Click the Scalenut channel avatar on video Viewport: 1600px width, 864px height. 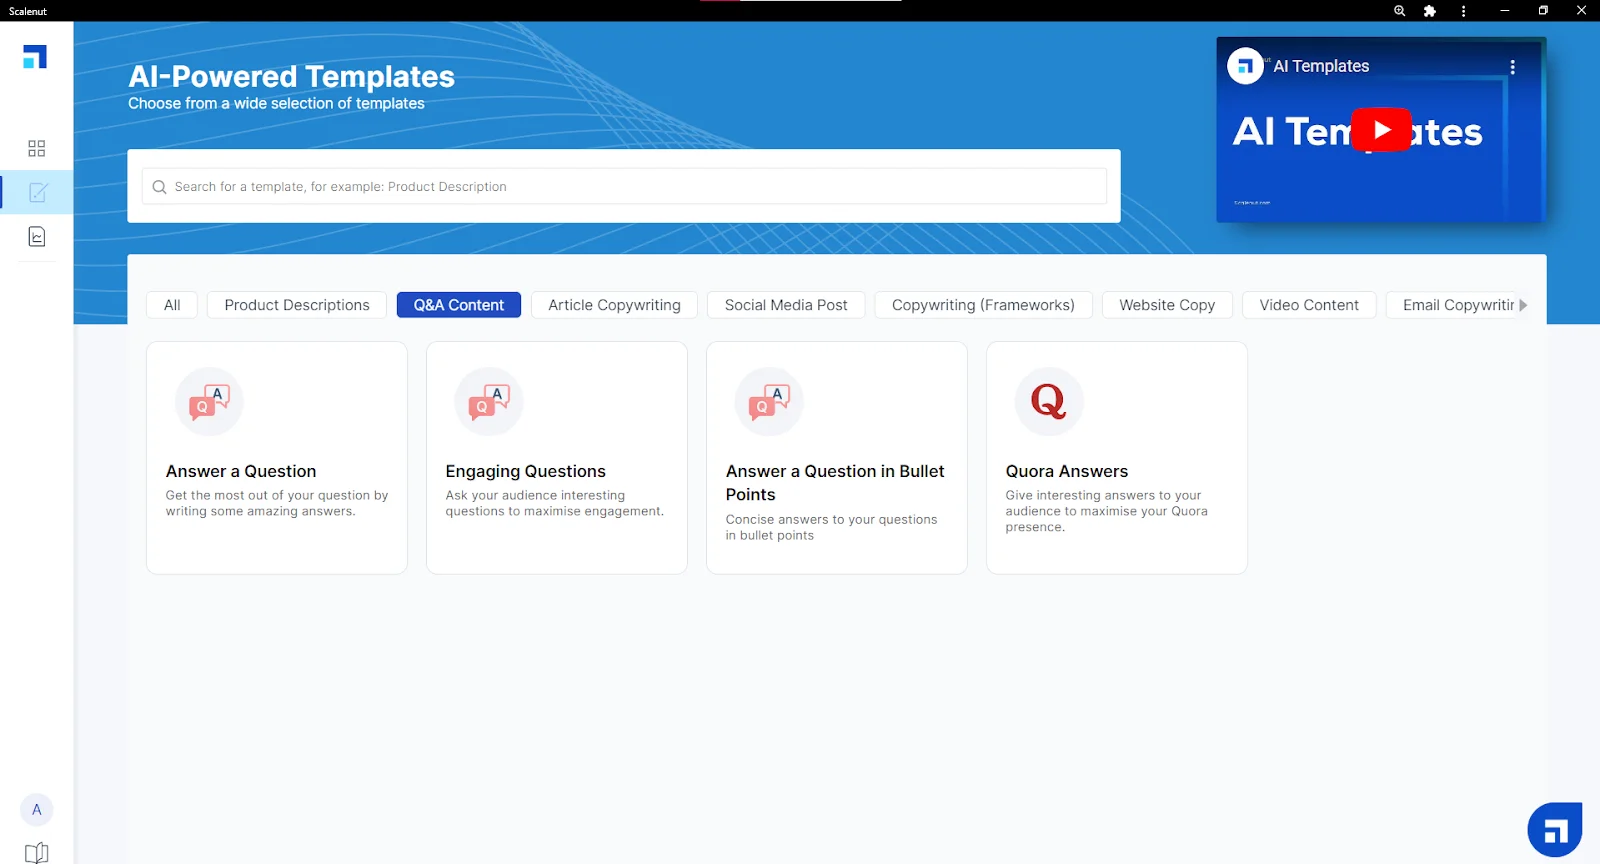[1245, 66]
